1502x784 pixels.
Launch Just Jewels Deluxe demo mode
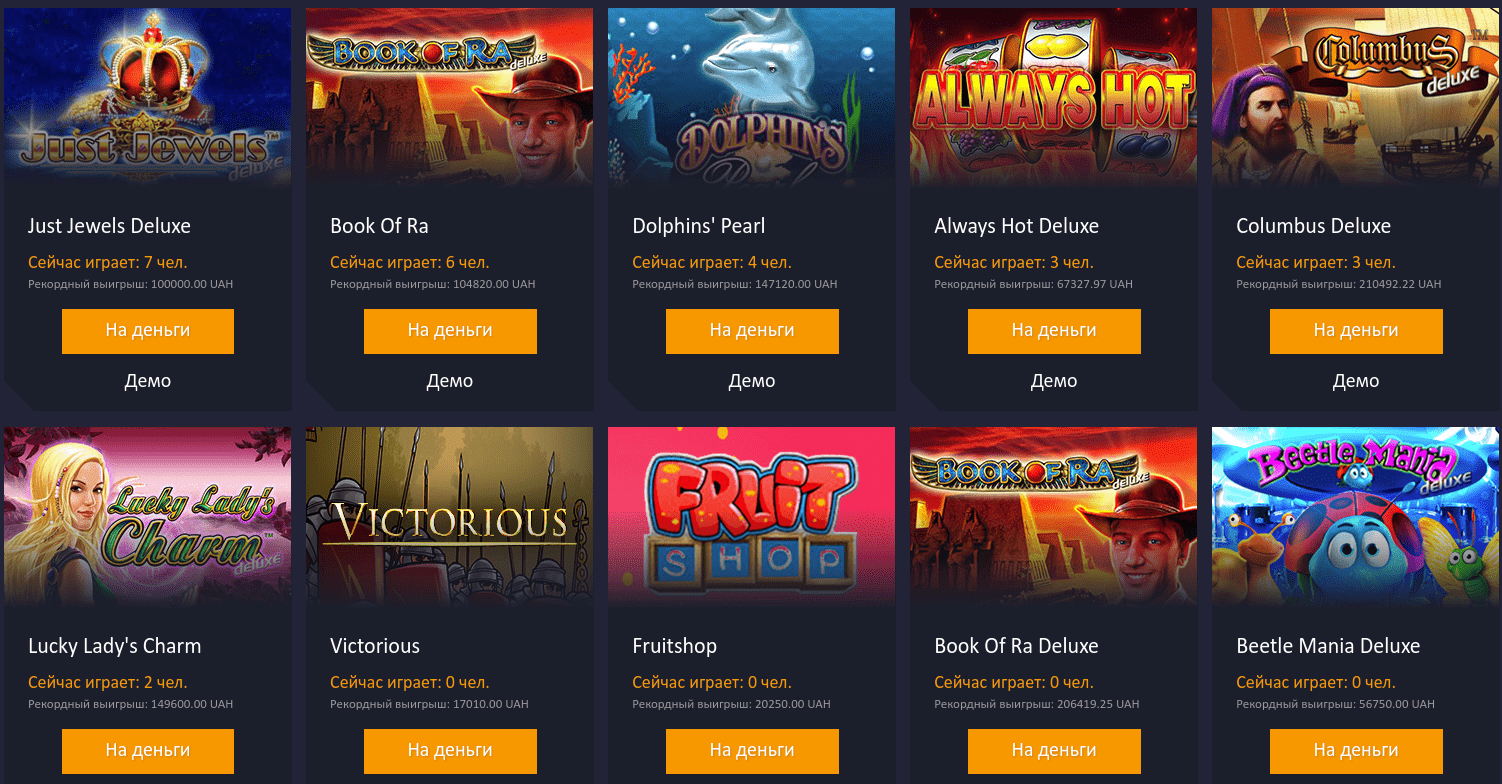point(148,381)
